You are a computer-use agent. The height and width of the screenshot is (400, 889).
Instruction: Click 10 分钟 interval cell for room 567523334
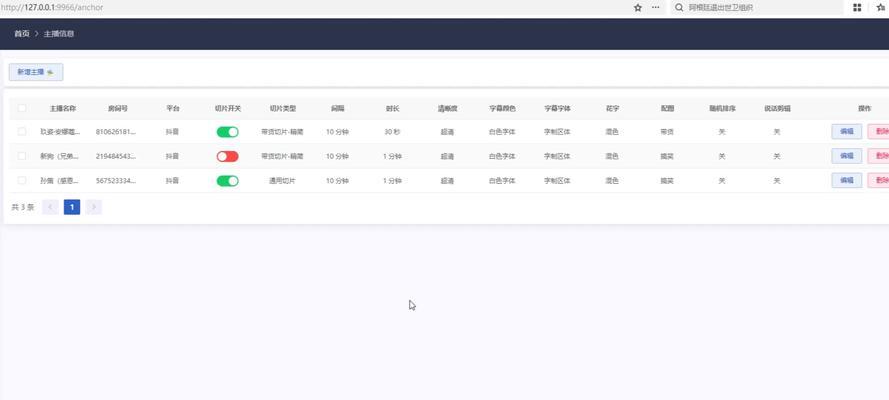click(x=337, y=181)
